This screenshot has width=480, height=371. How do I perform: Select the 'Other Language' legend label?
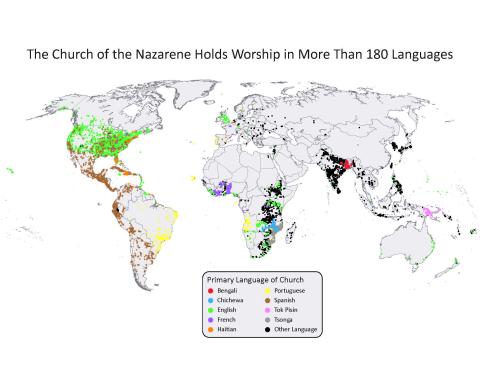click(296, 329)
